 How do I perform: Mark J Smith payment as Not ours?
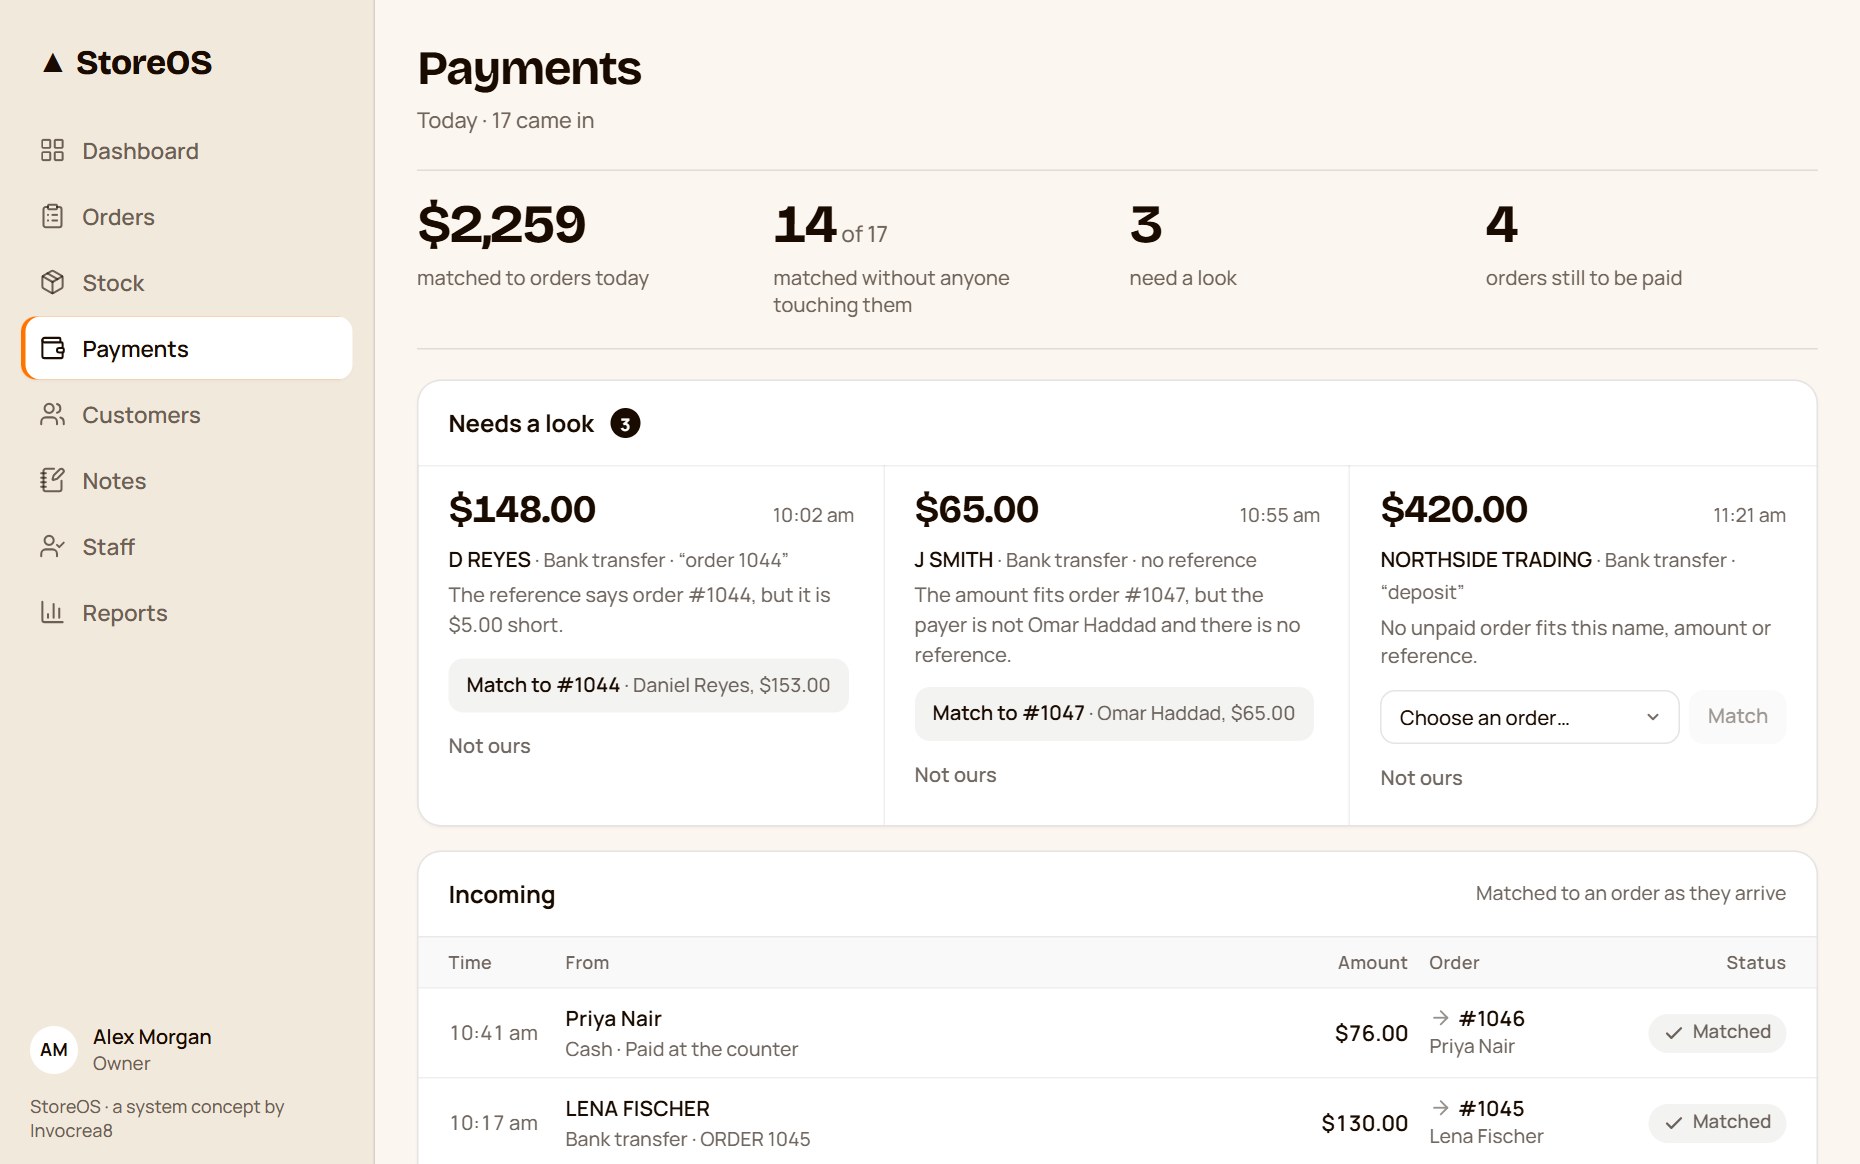pos(955,775)
